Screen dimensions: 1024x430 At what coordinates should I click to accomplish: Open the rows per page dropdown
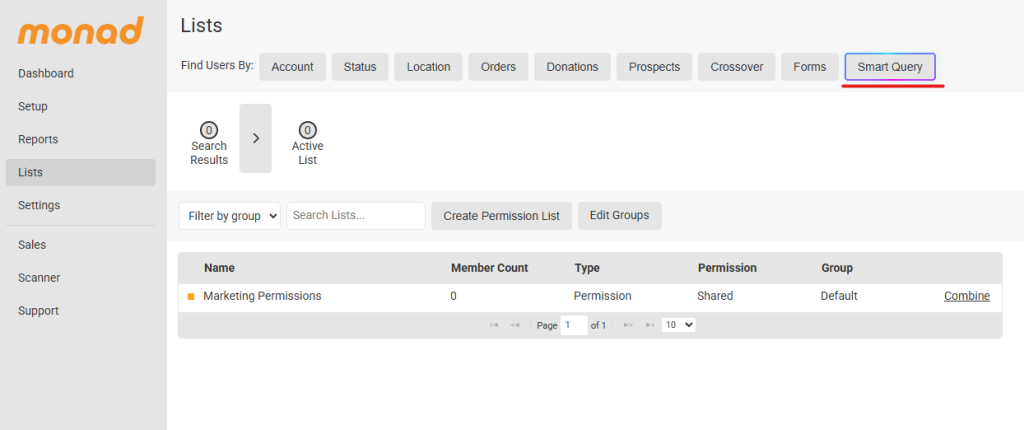[679, 325]
